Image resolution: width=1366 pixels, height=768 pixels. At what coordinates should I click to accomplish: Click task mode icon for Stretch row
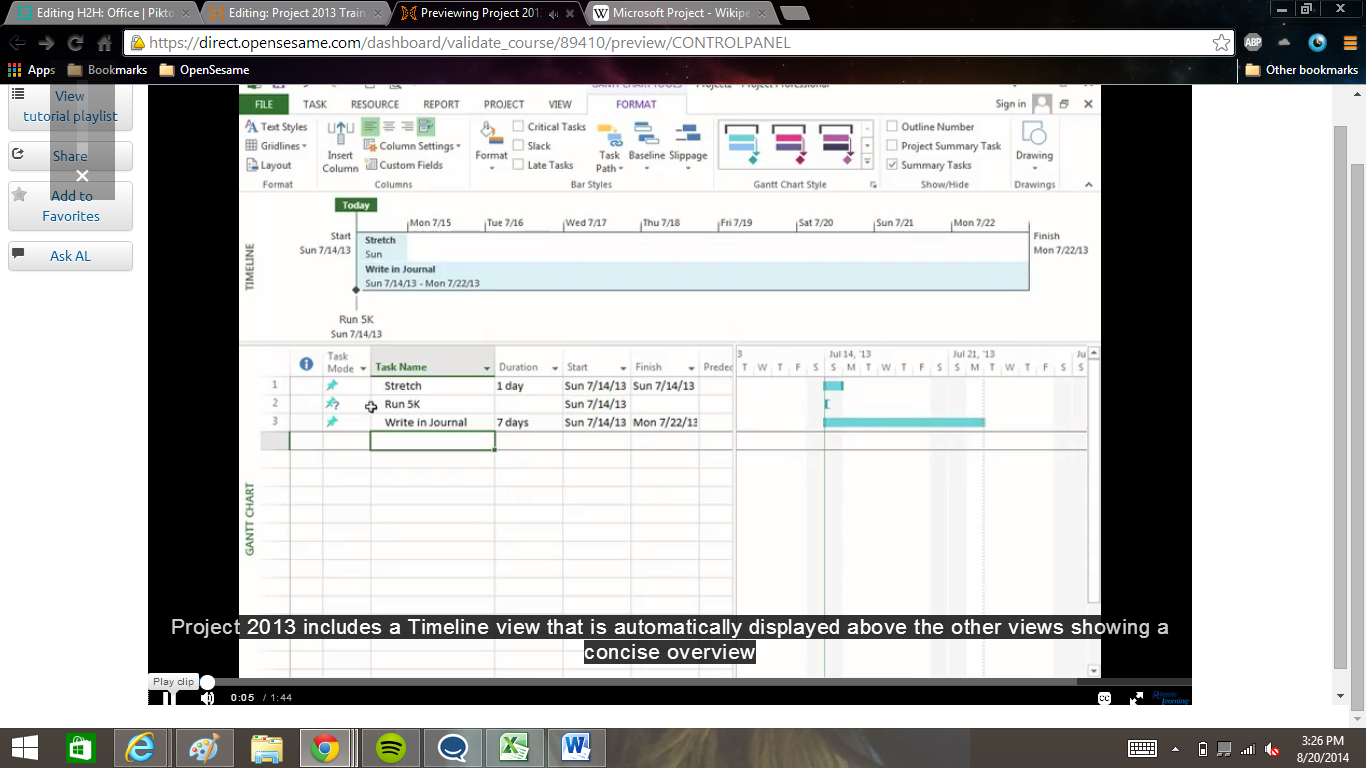point(332,385)
